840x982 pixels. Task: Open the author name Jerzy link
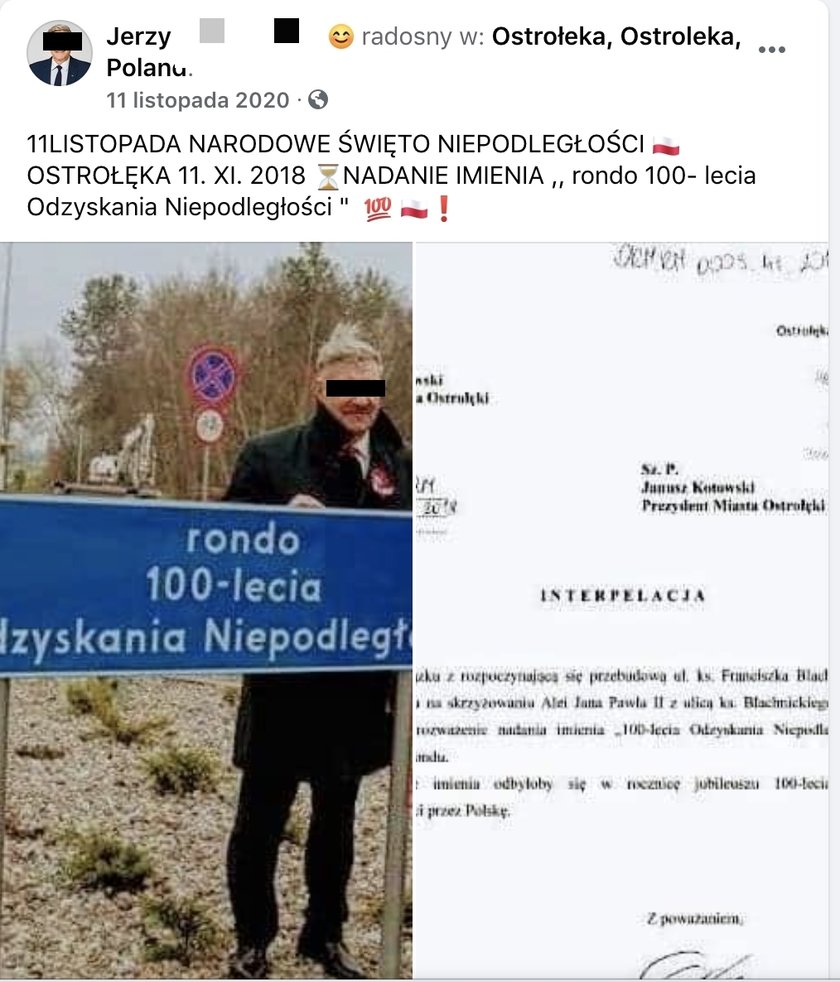point(138,37)
